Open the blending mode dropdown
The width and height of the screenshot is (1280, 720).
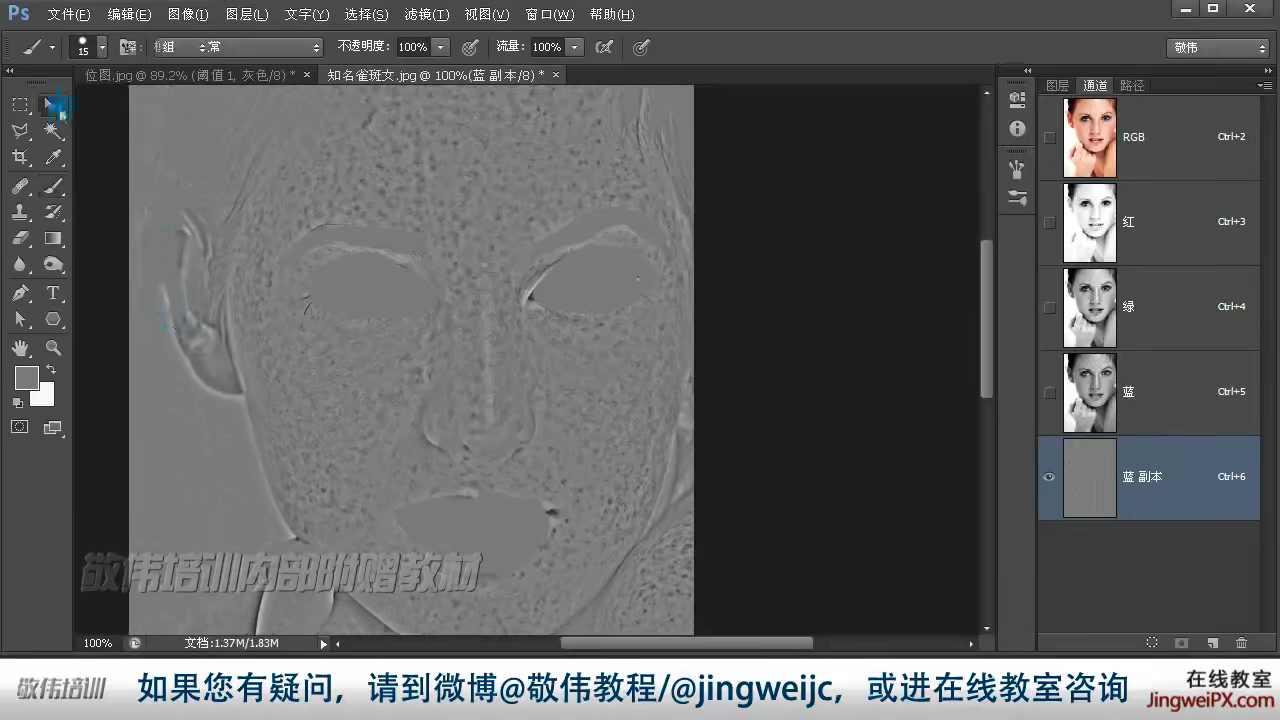coord(237,47)
